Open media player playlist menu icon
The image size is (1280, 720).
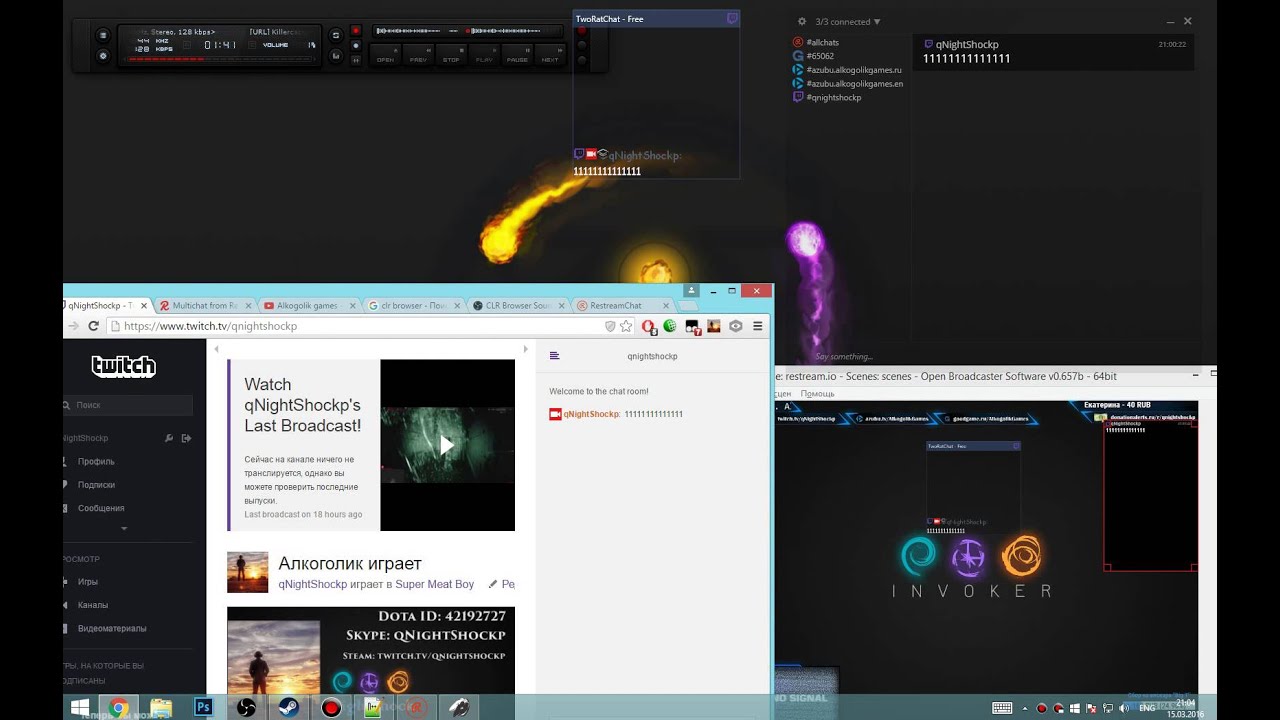click(x=102, y=35)
